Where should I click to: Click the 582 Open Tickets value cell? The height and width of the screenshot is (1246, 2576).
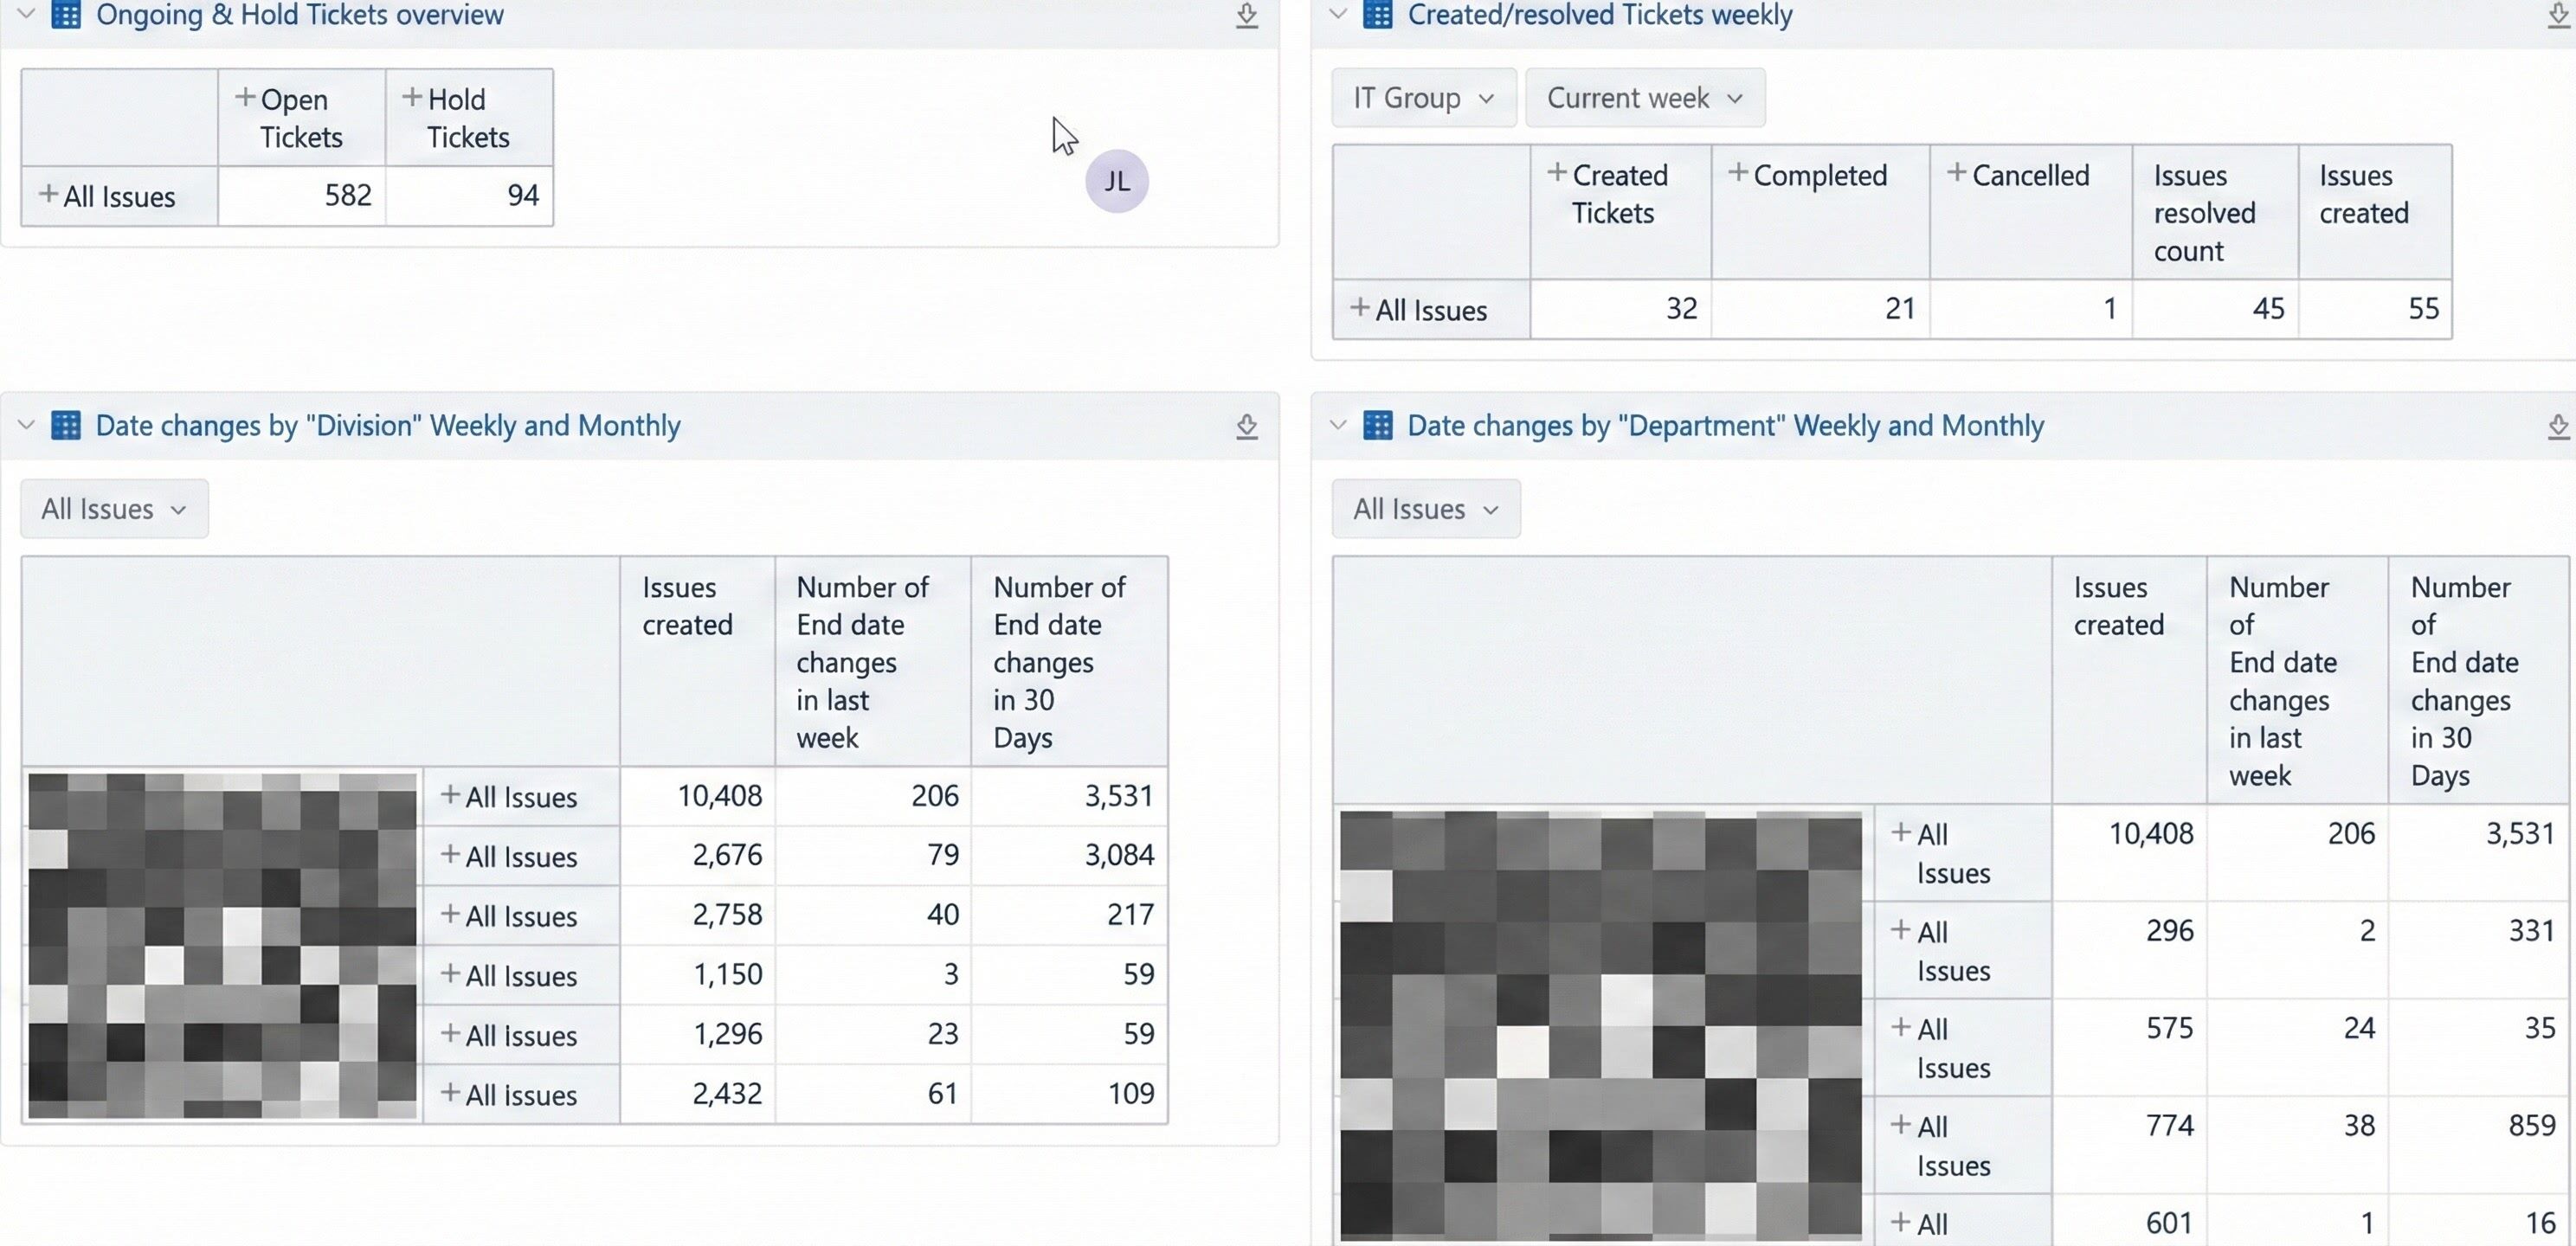click(x=302, y=195)
